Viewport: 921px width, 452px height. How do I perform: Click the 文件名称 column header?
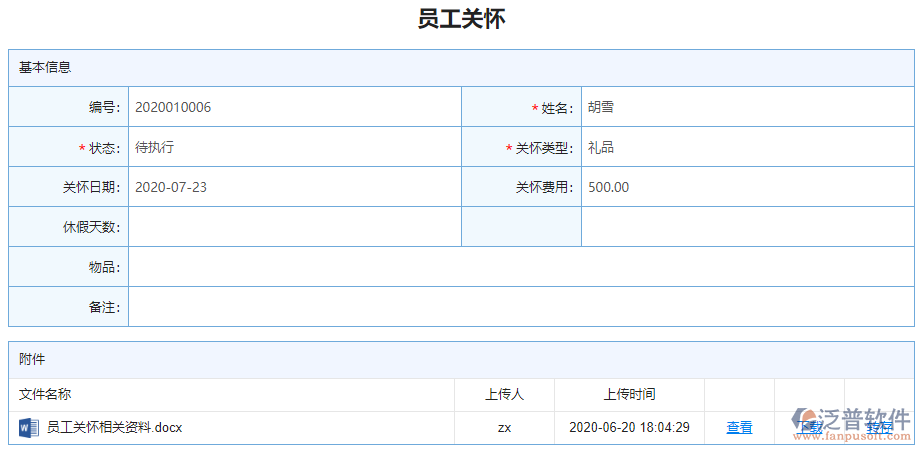[45, 395]
